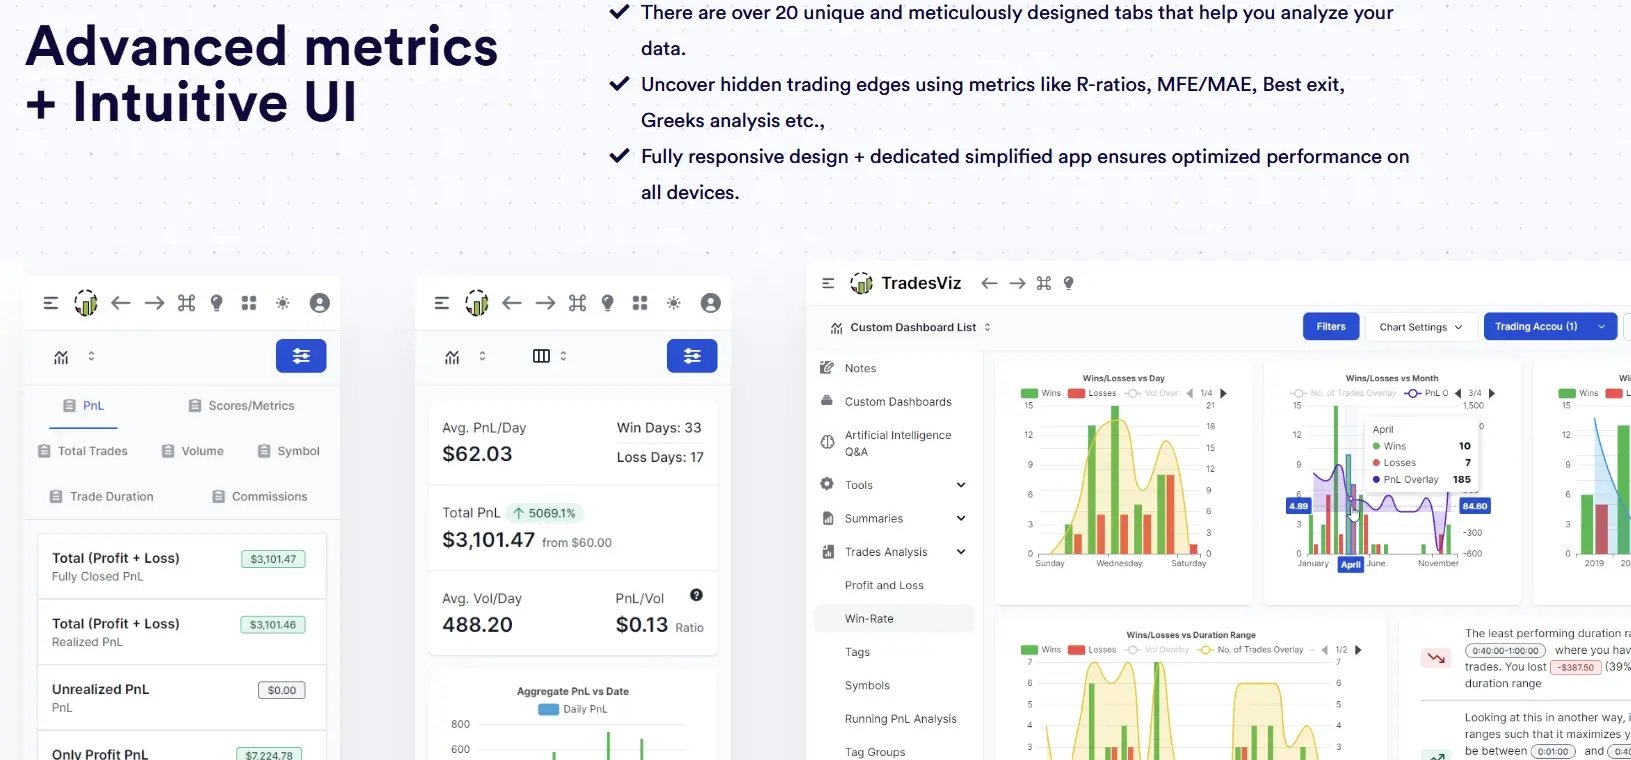Image resolution: width=1631 pixels, height=760 pixels.
Task: Switch to the Commissions tab
Action: [259, 496]
